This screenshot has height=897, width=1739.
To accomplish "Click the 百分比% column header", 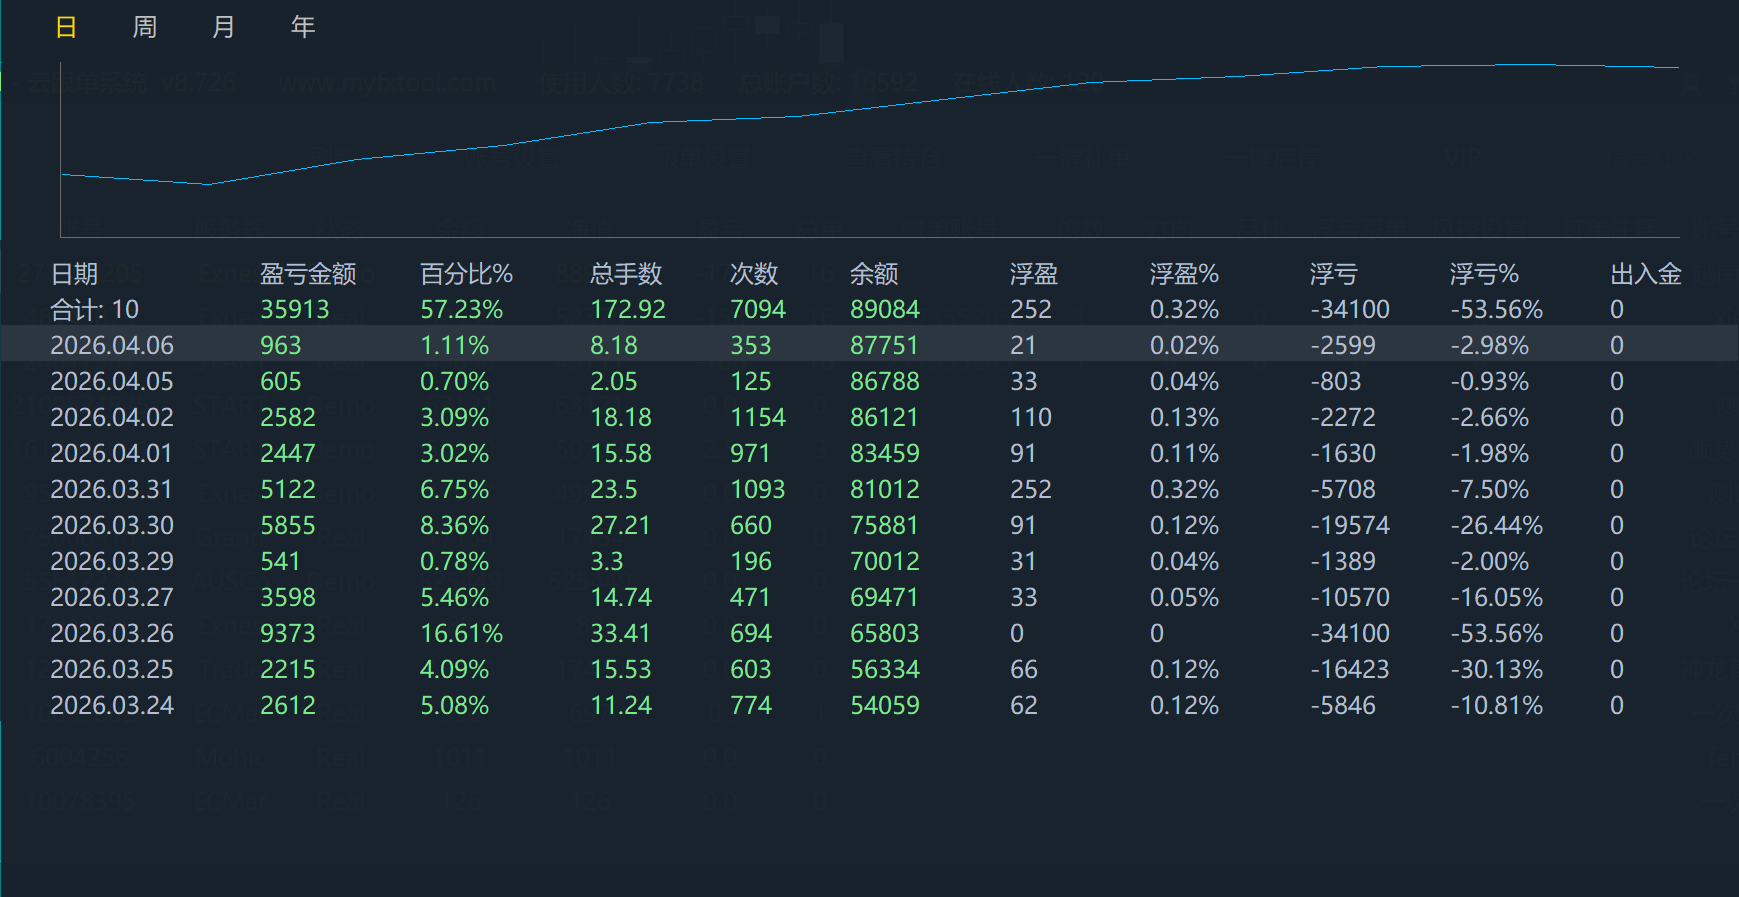I will 466,274.
